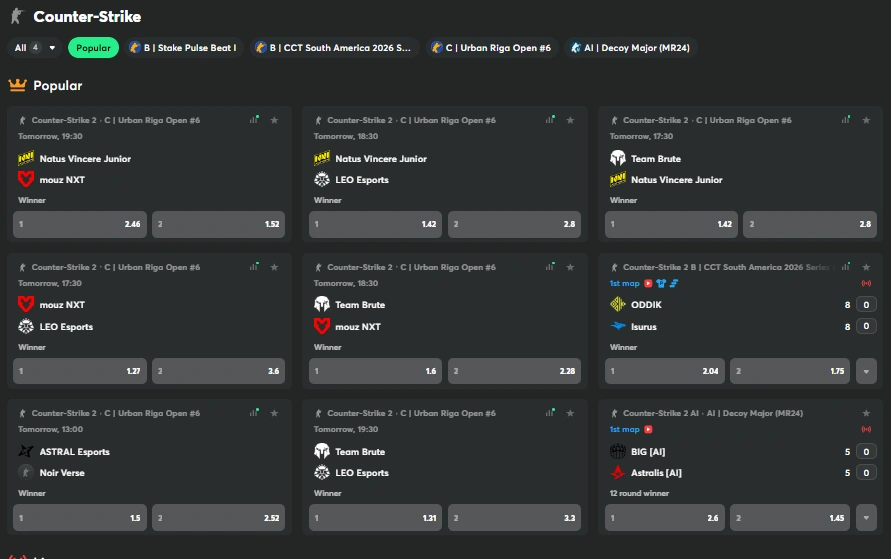The width and height of the screenshot is (891, 559).
Task: Bet on ASTRAL Esports at odds 1.5
Action: pyautogui.click(x=80, y=518)
